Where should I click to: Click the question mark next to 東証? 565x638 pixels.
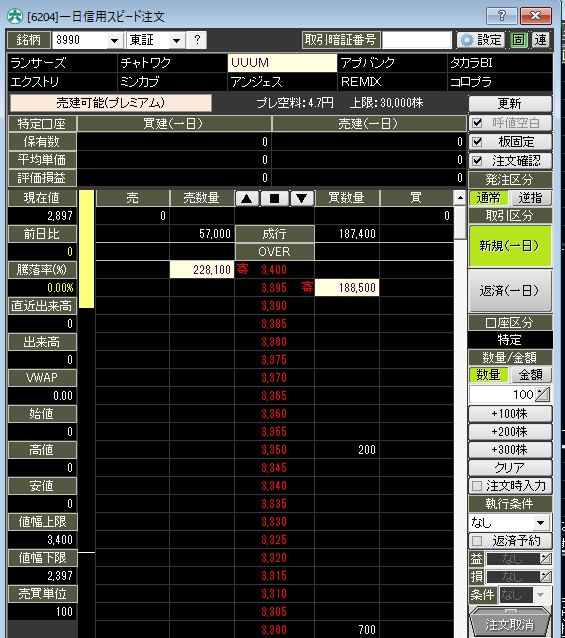click(x=197, y=40)
